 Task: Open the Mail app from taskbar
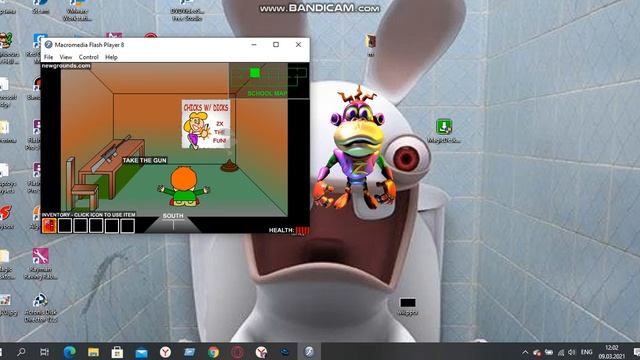point(142,351)
